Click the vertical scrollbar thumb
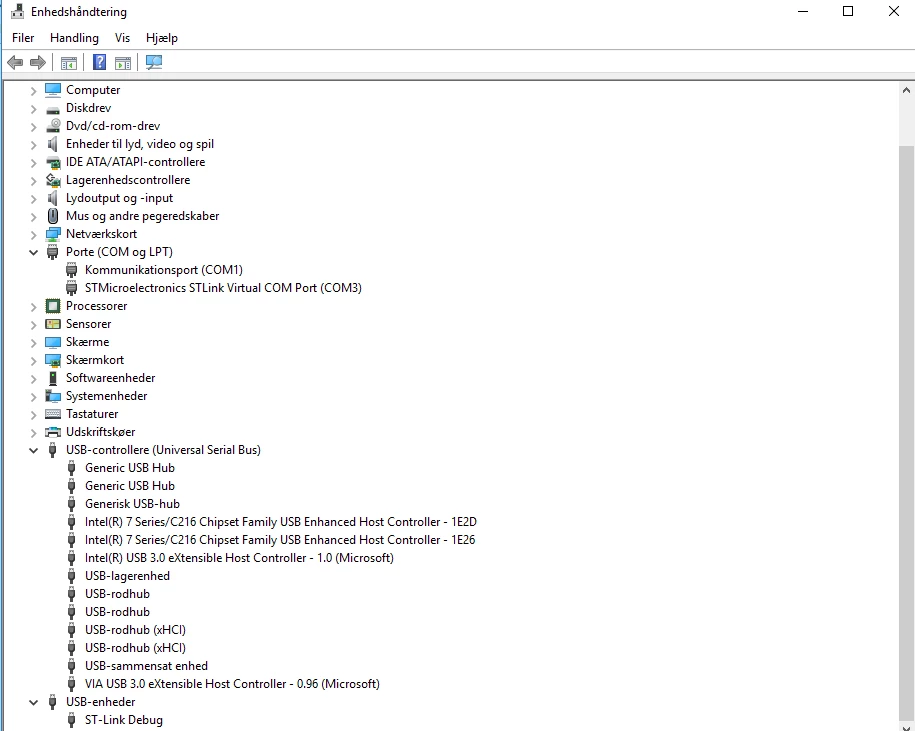Viewport: 915px width, 731px height. click(906, 435)
